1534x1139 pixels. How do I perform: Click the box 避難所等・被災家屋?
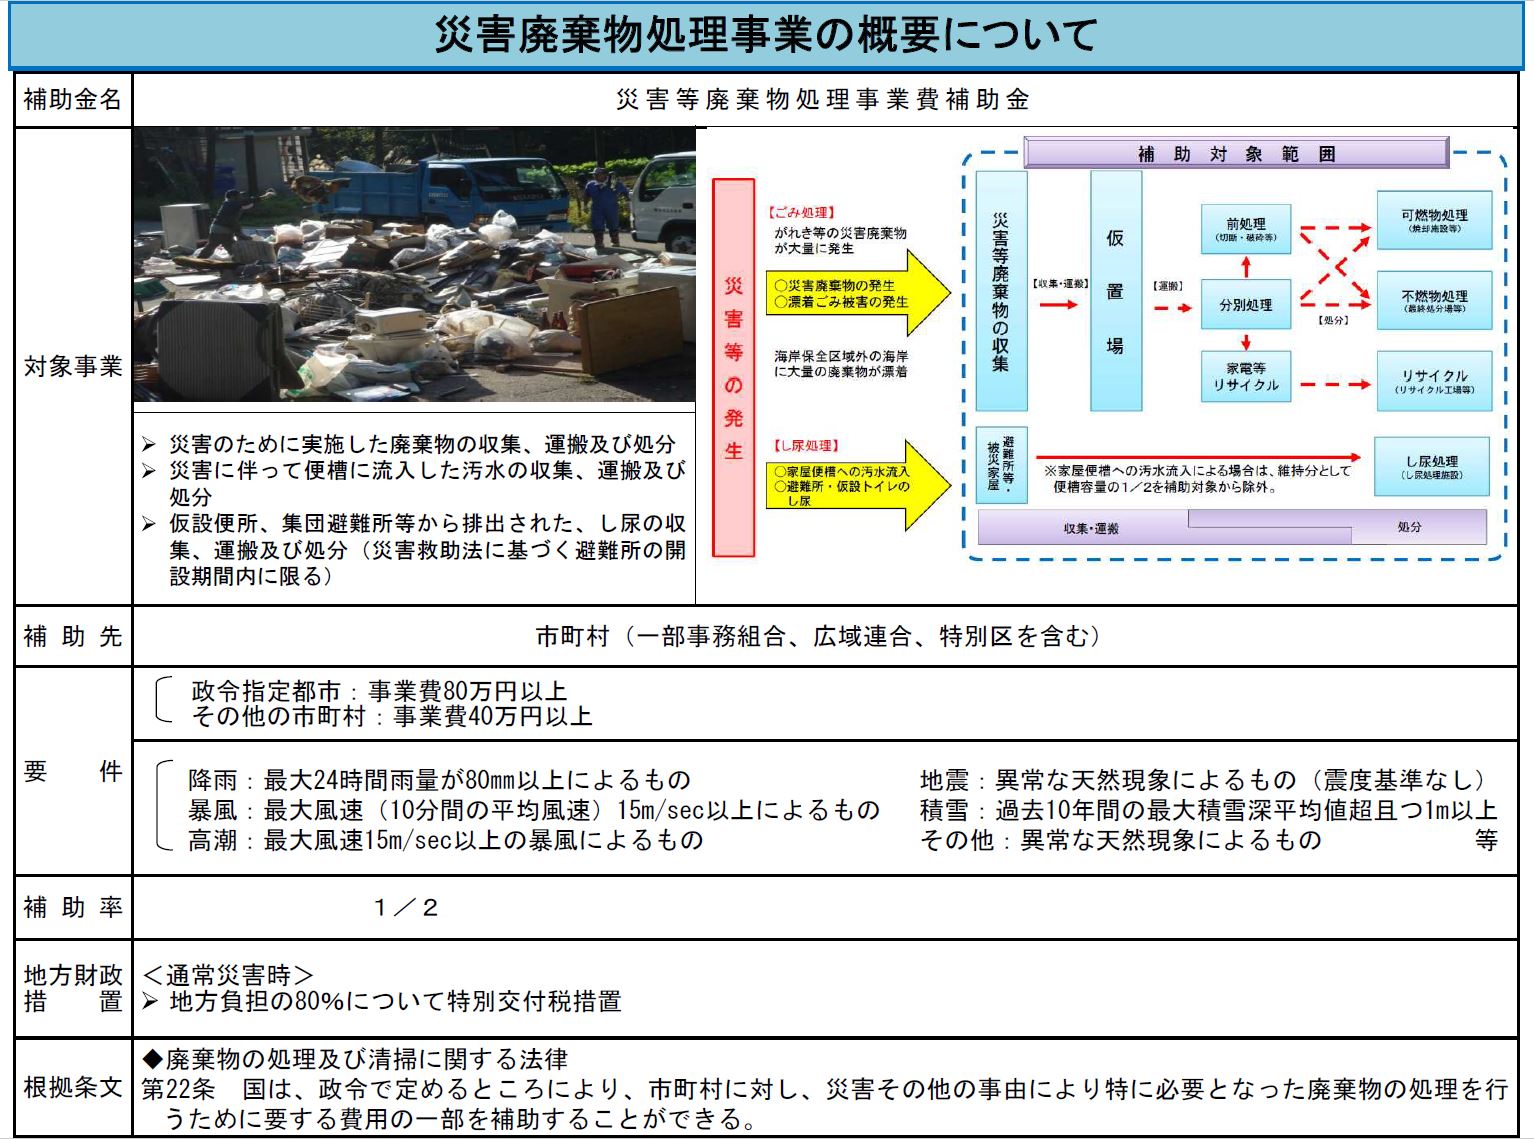click(x=1001, y=464)
